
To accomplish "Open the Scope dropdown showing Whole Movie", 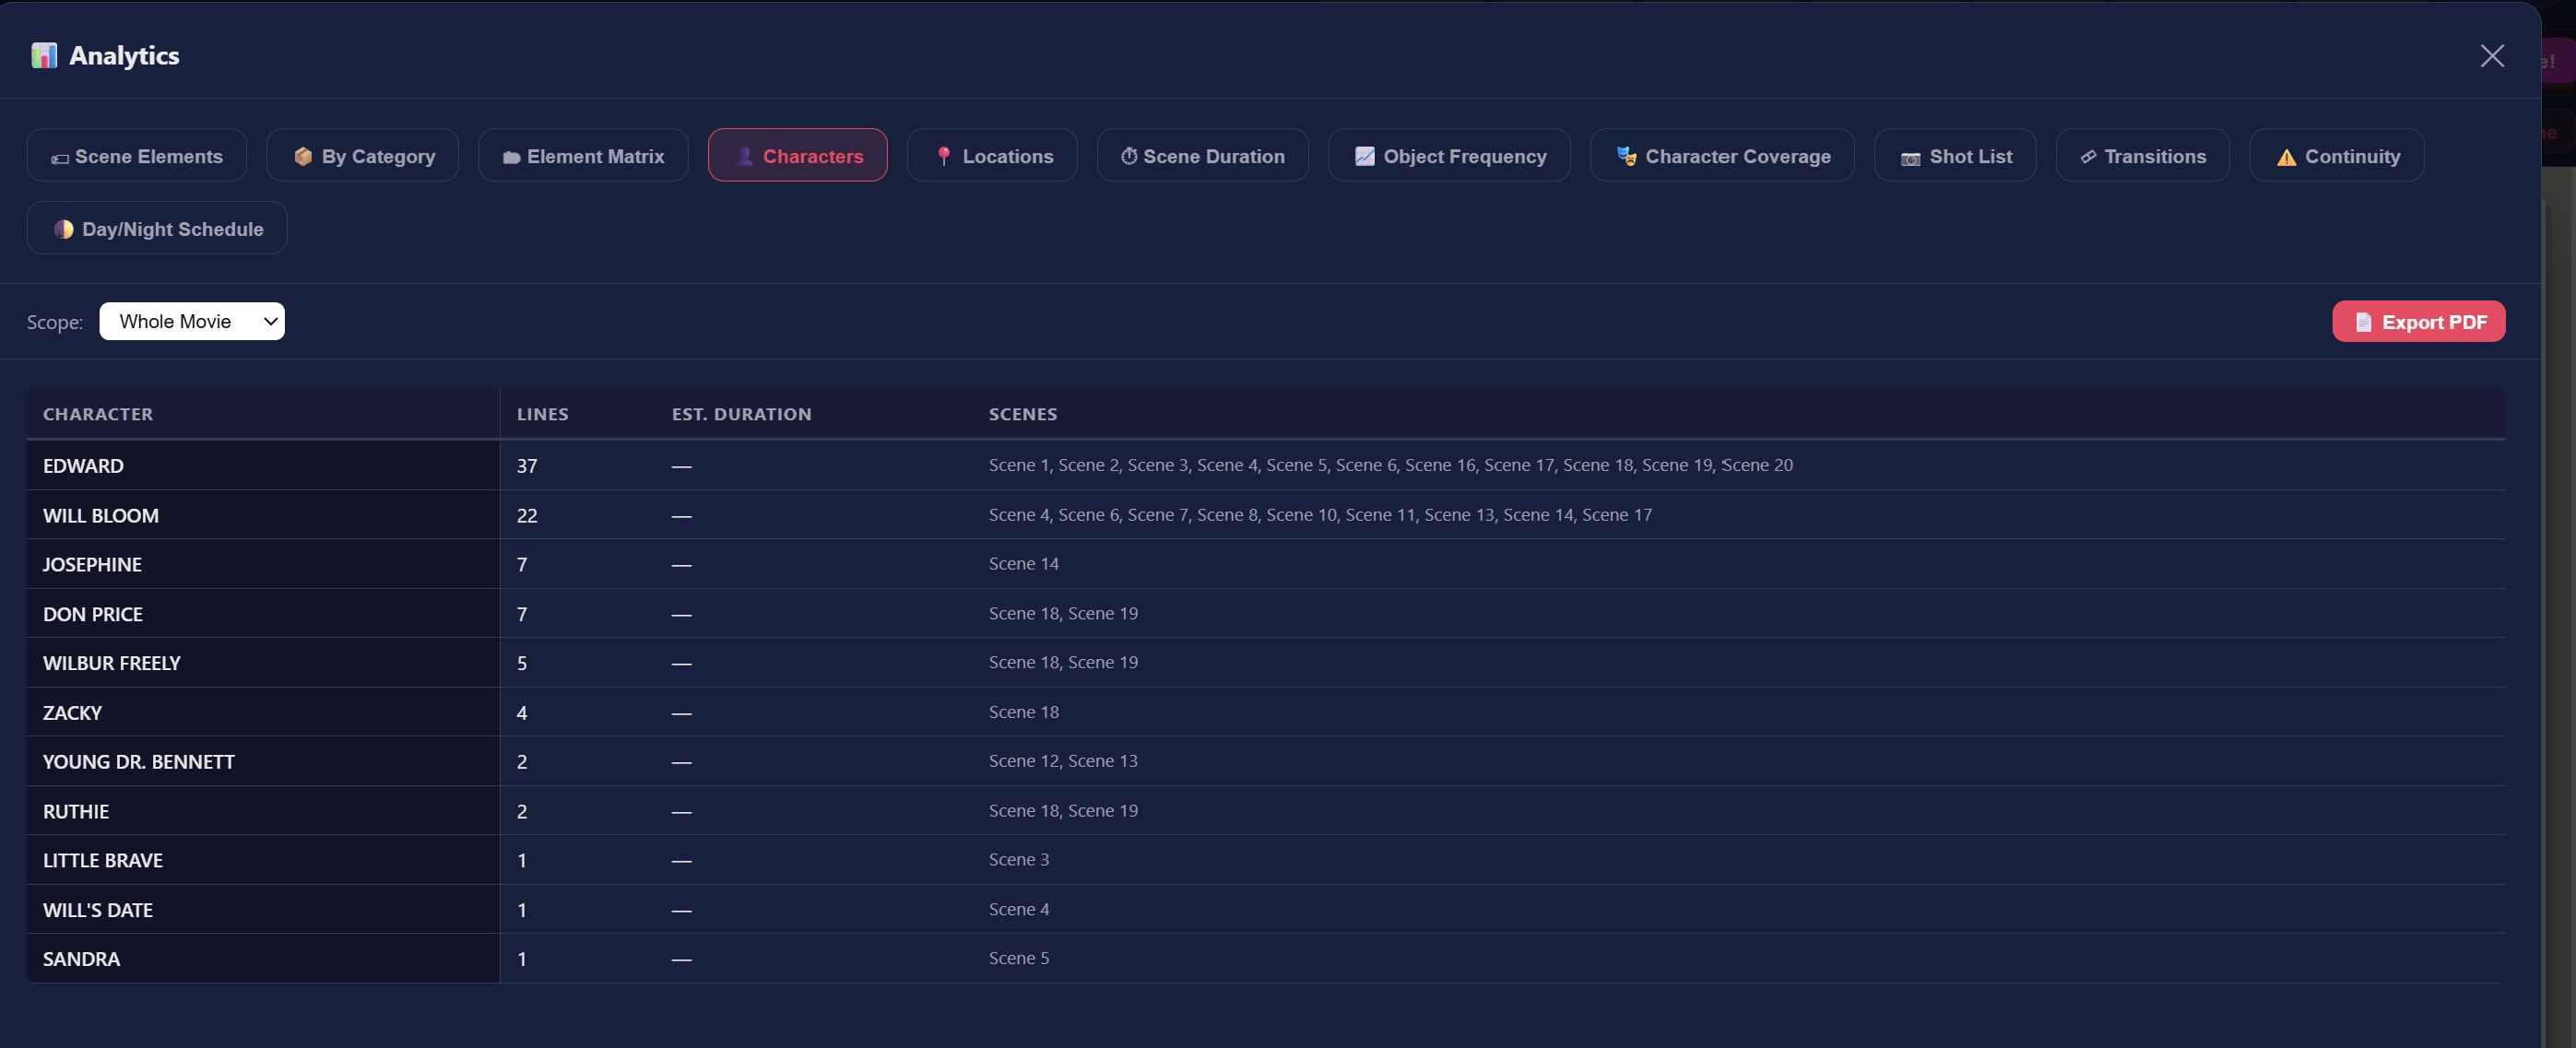I will point(192,321).
